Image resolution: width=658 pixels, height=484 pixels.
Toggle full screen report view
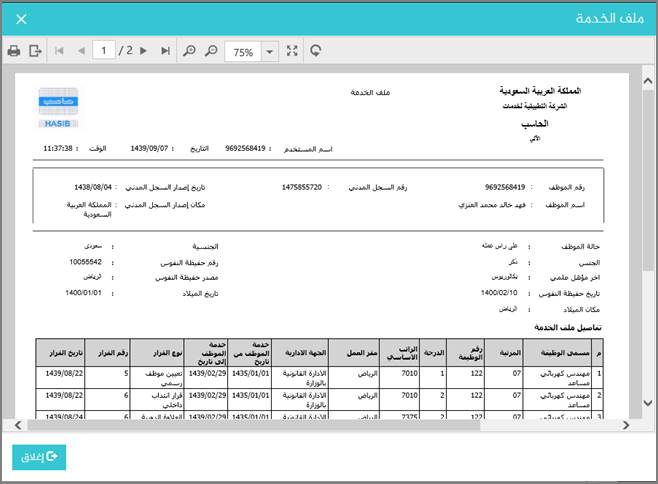coord(292,51)
